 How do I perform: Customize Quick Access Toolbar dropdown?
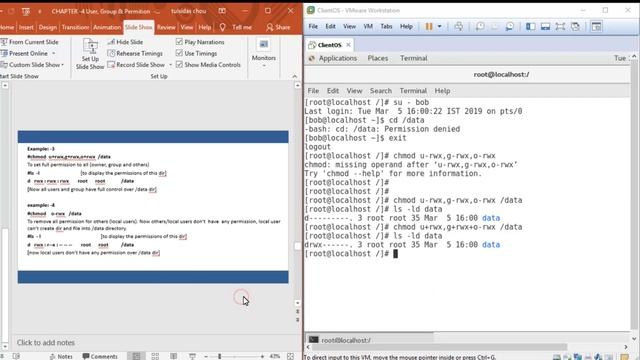coord(40,11)
